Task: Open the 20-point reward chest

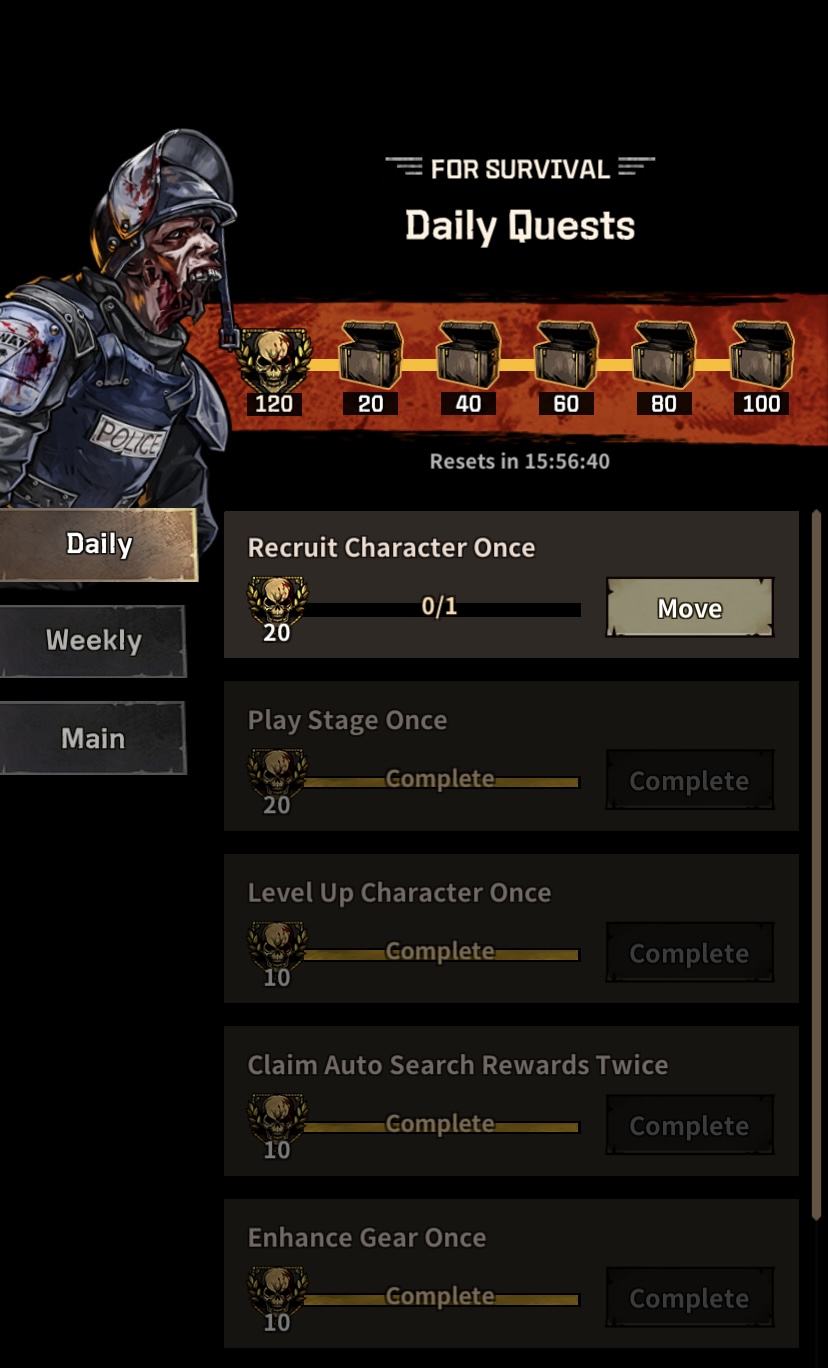Action: [x=371, y=355]
